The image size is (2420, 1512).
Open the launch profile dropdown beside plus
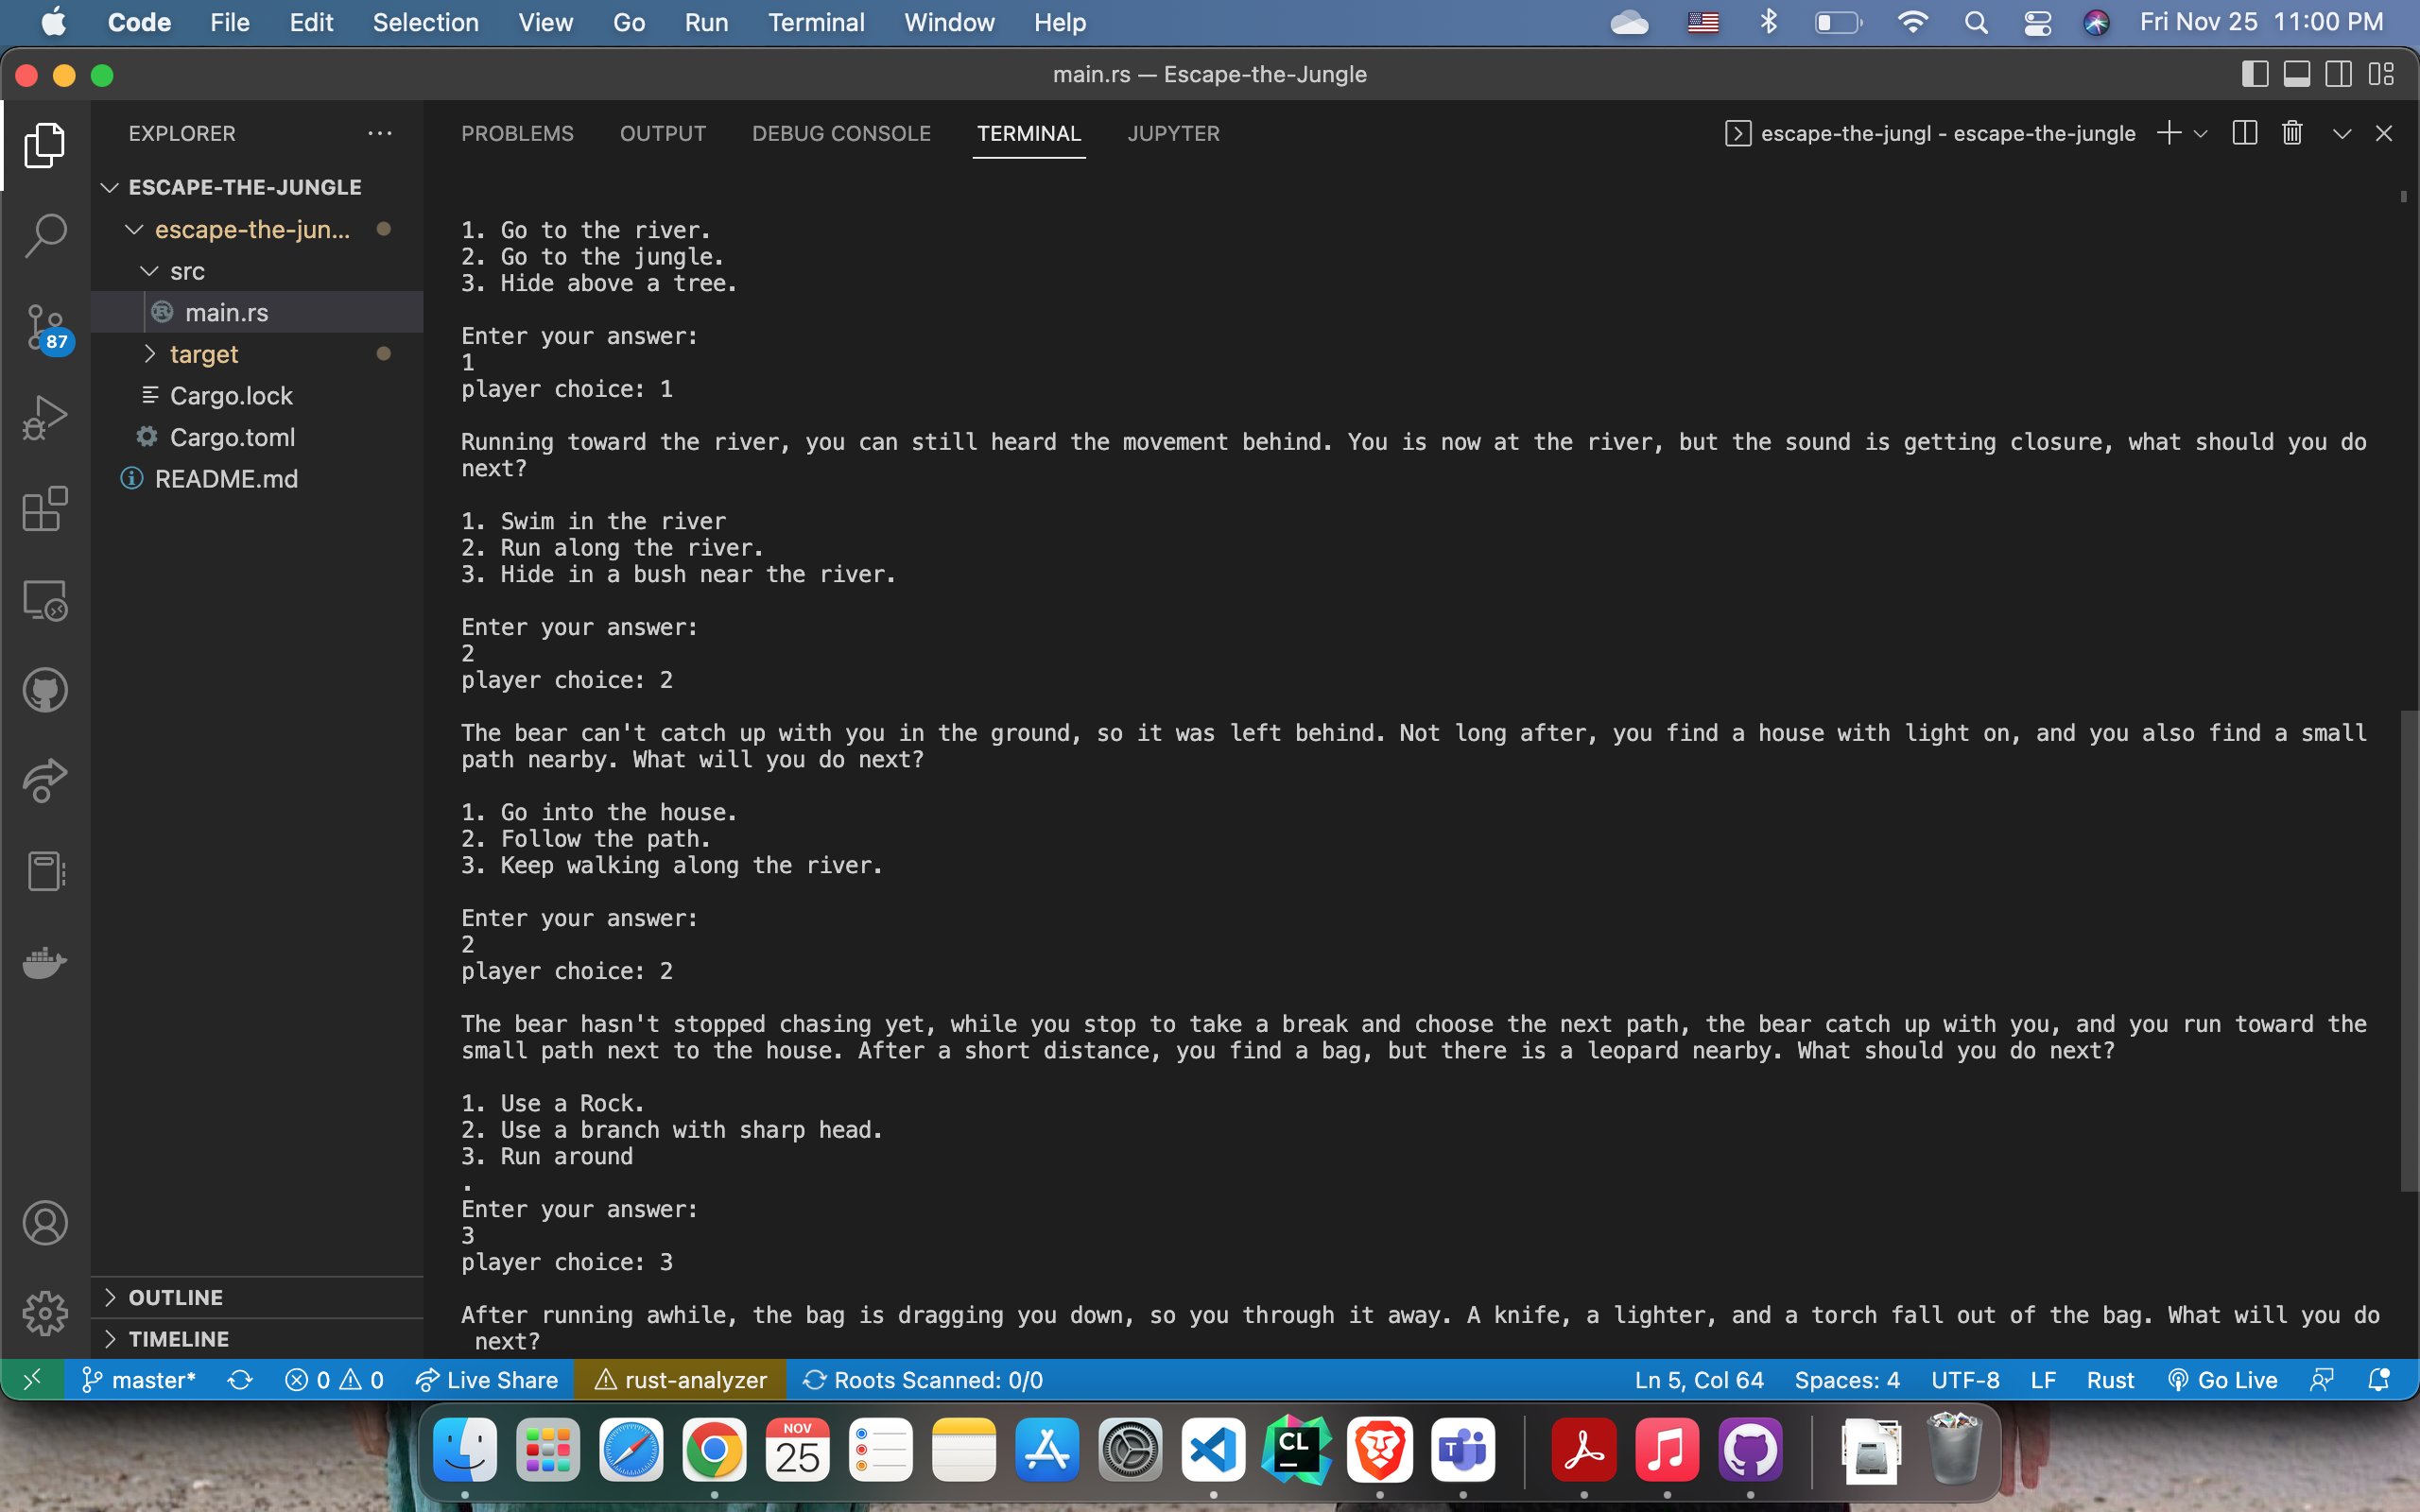[2201, 133]
